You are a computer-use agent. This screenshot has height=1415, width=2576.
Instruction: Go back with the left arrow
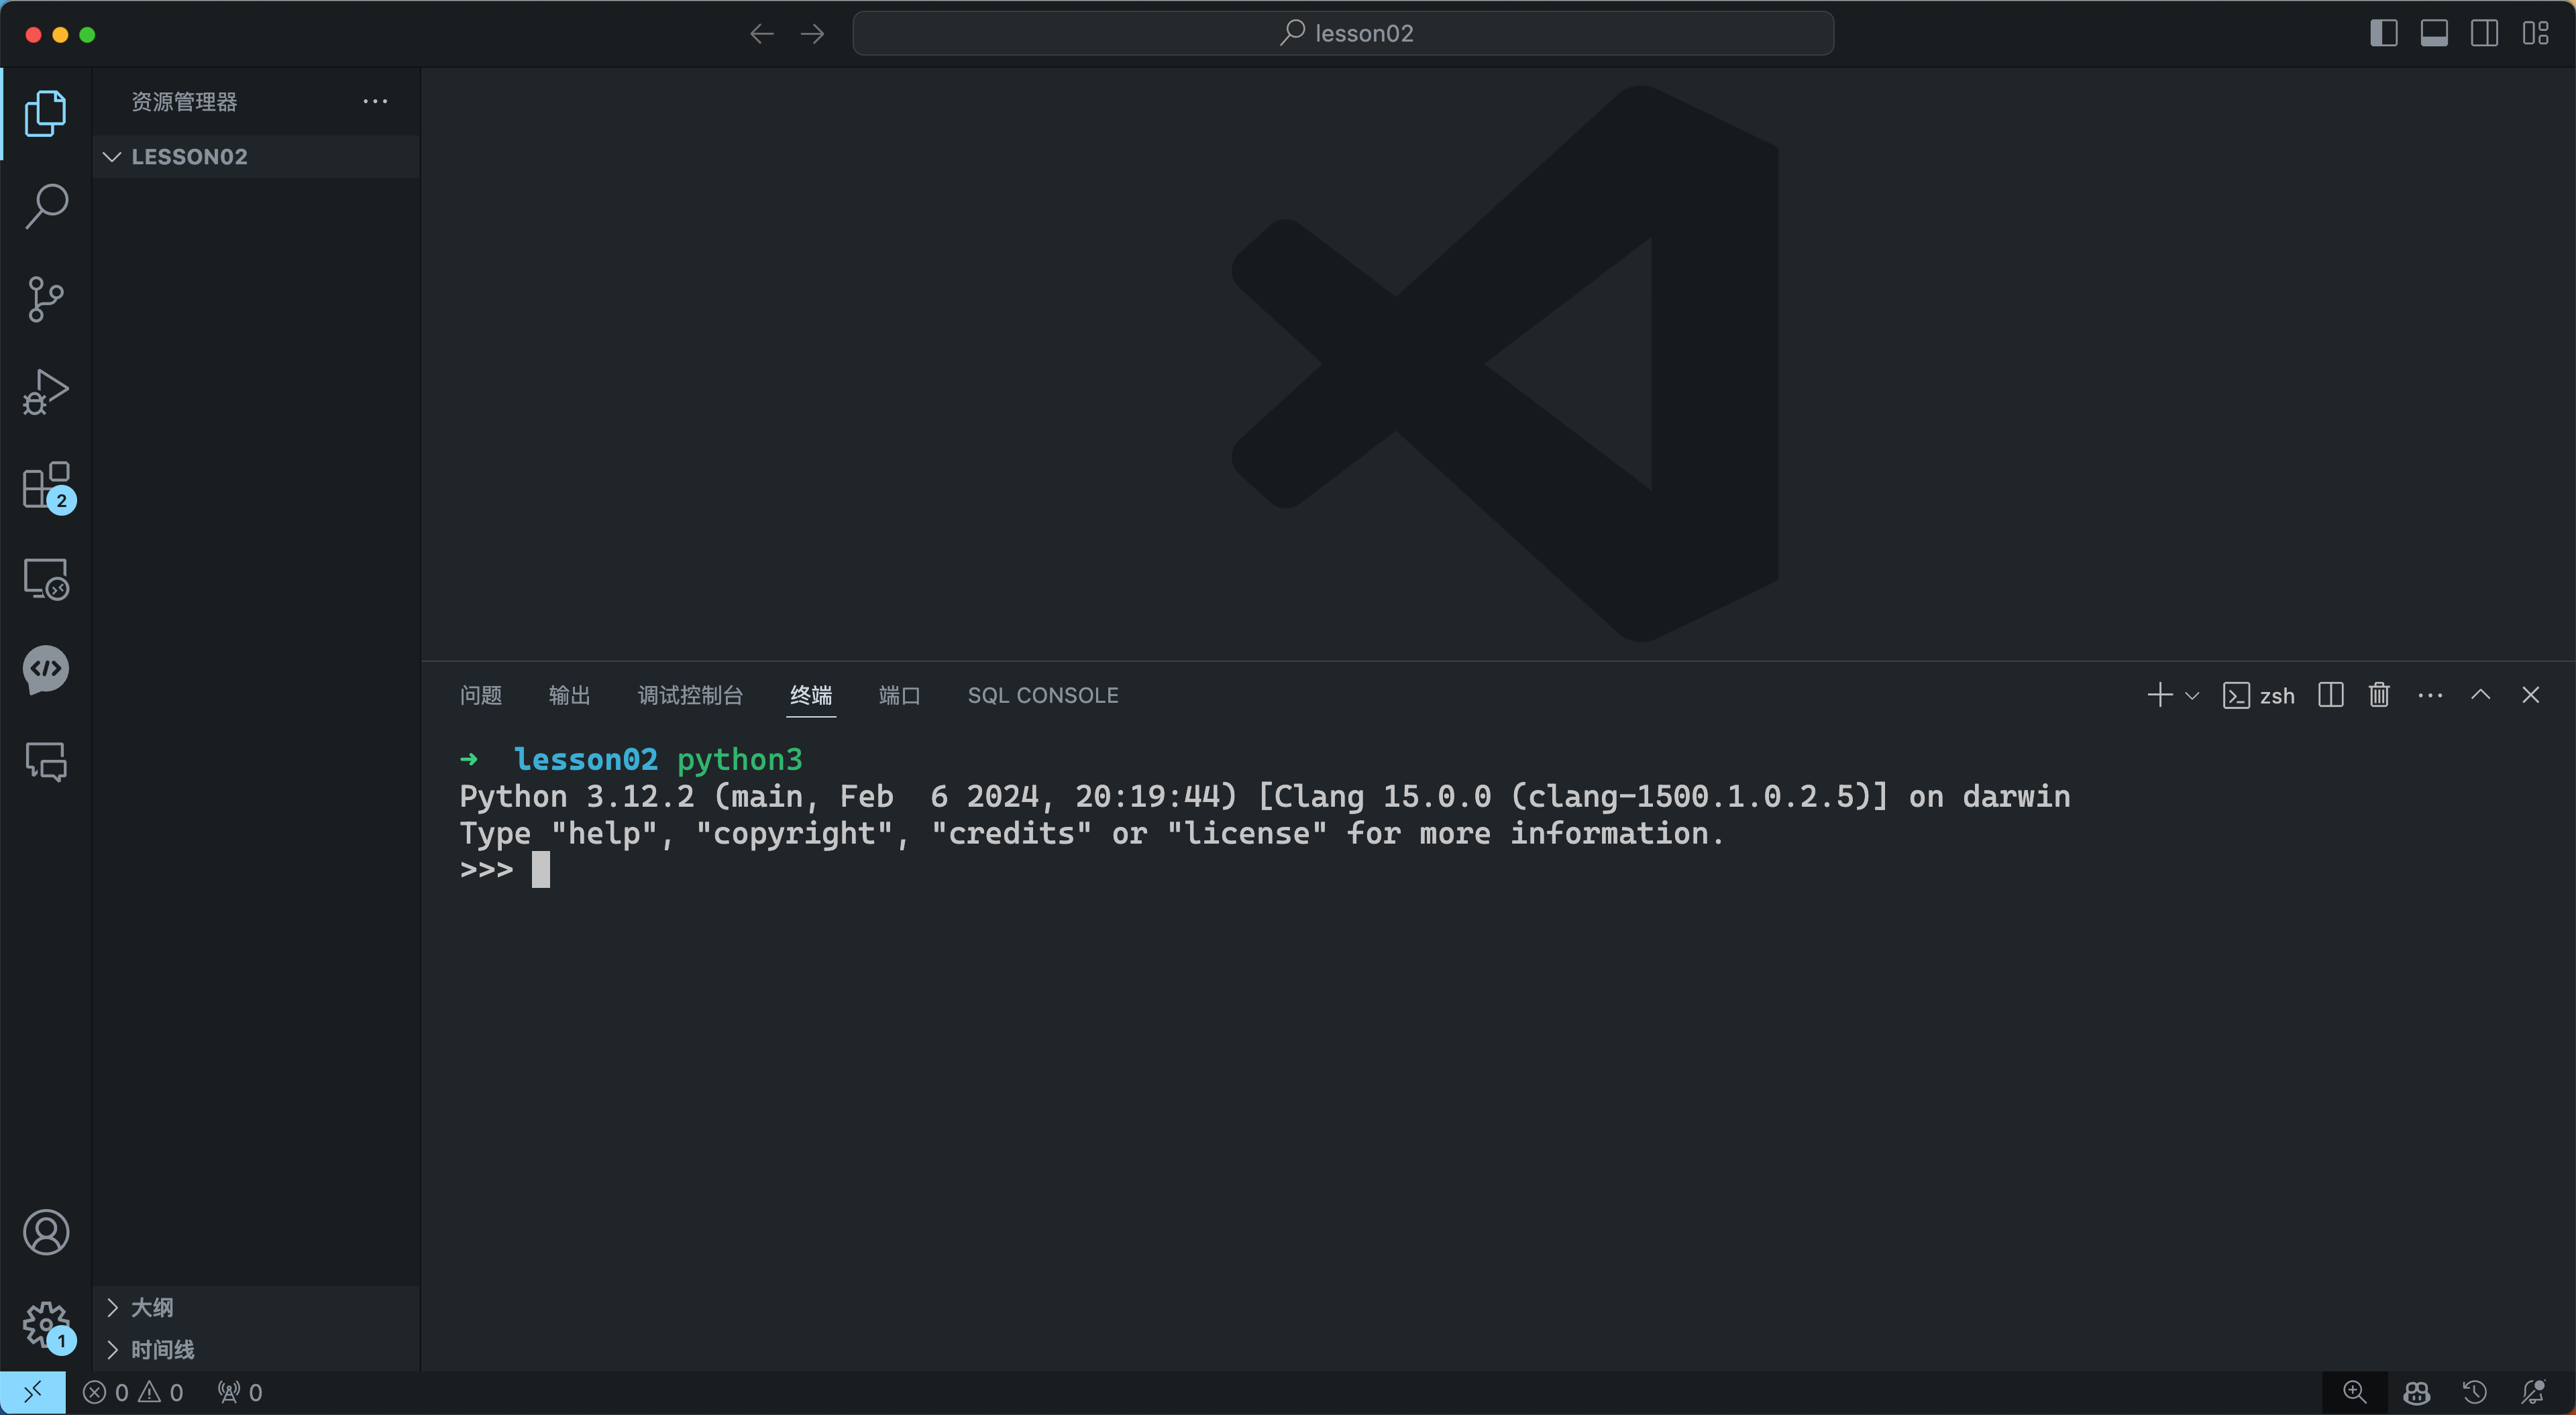tap(762, 34)
